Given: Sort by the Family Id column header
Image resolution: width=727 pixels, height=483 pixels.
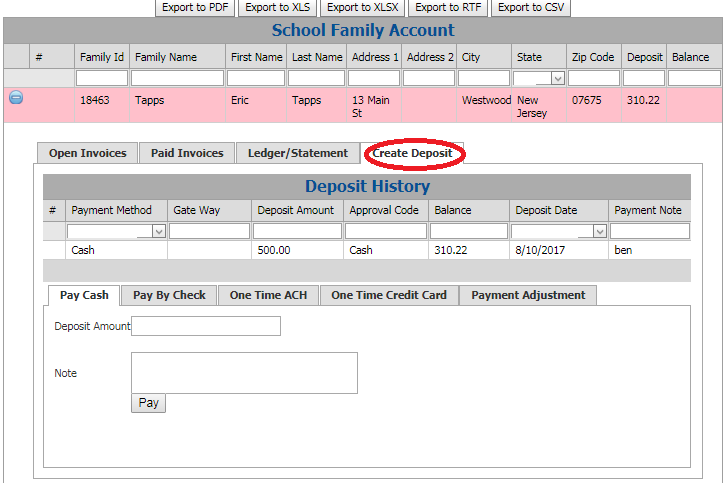Looking at the screenshot, I should [102, 57].
